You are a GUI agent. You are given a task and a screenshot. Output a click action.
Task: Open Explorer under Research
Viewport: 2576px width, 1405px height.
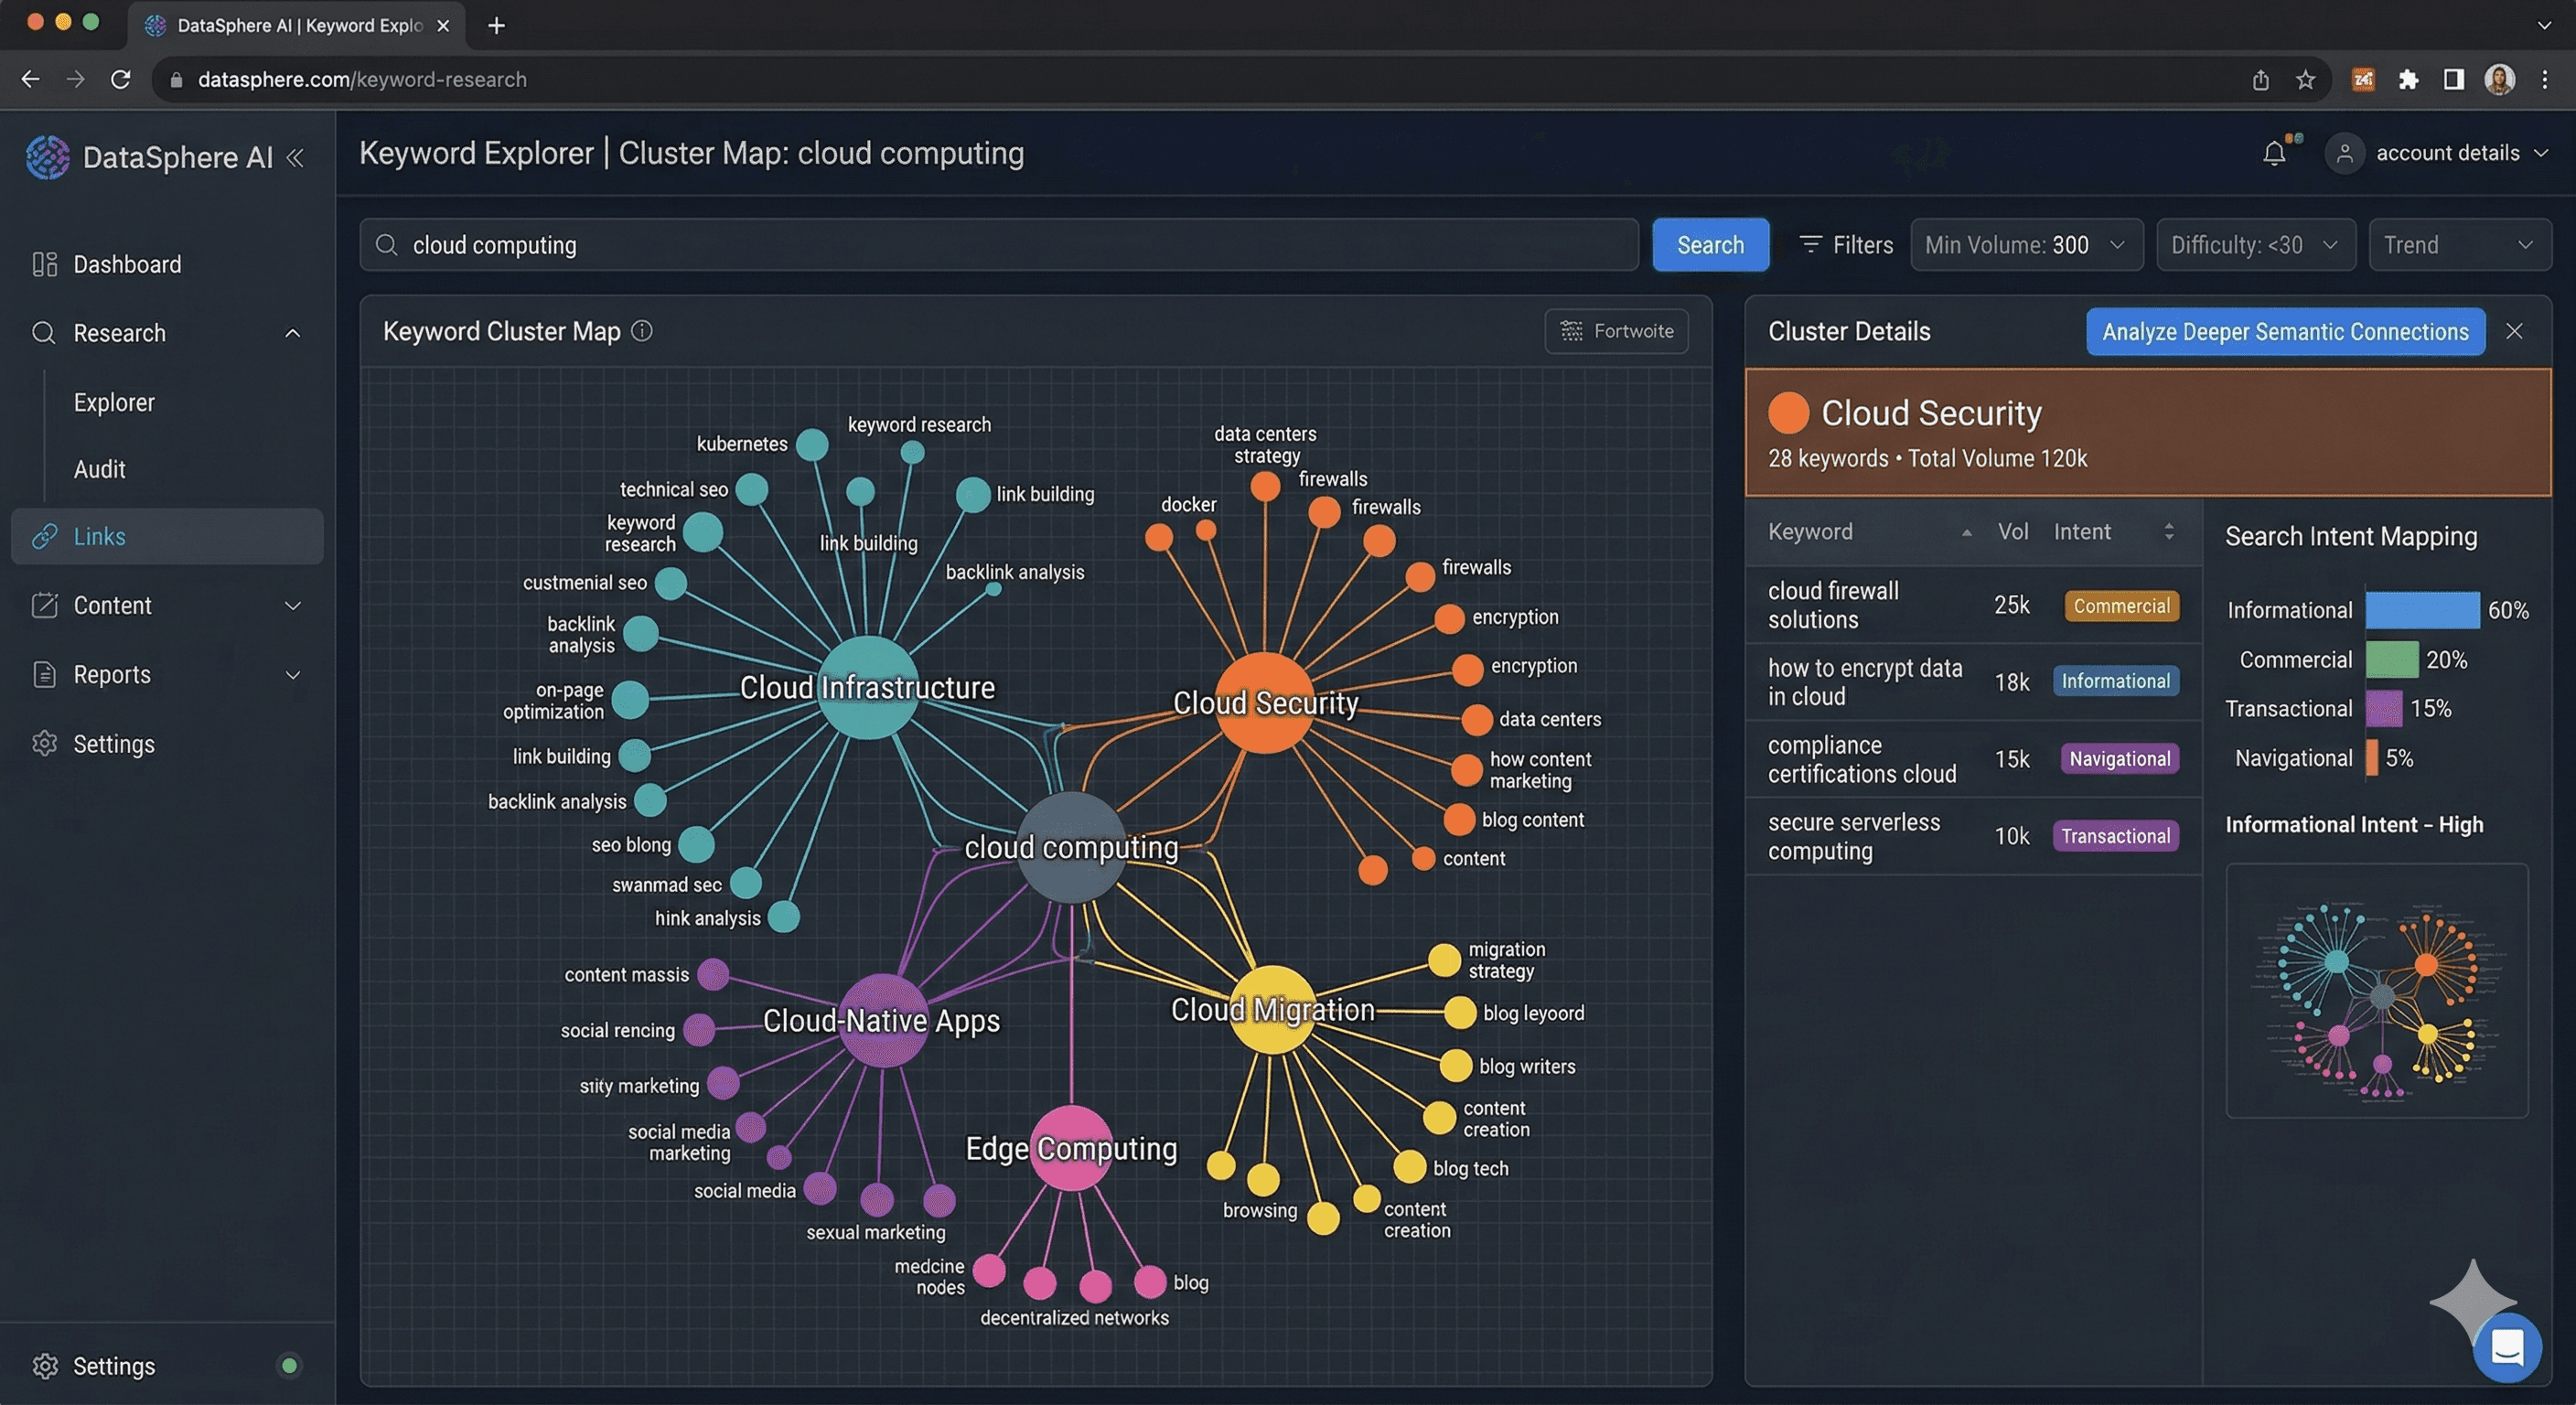(114, 402)
